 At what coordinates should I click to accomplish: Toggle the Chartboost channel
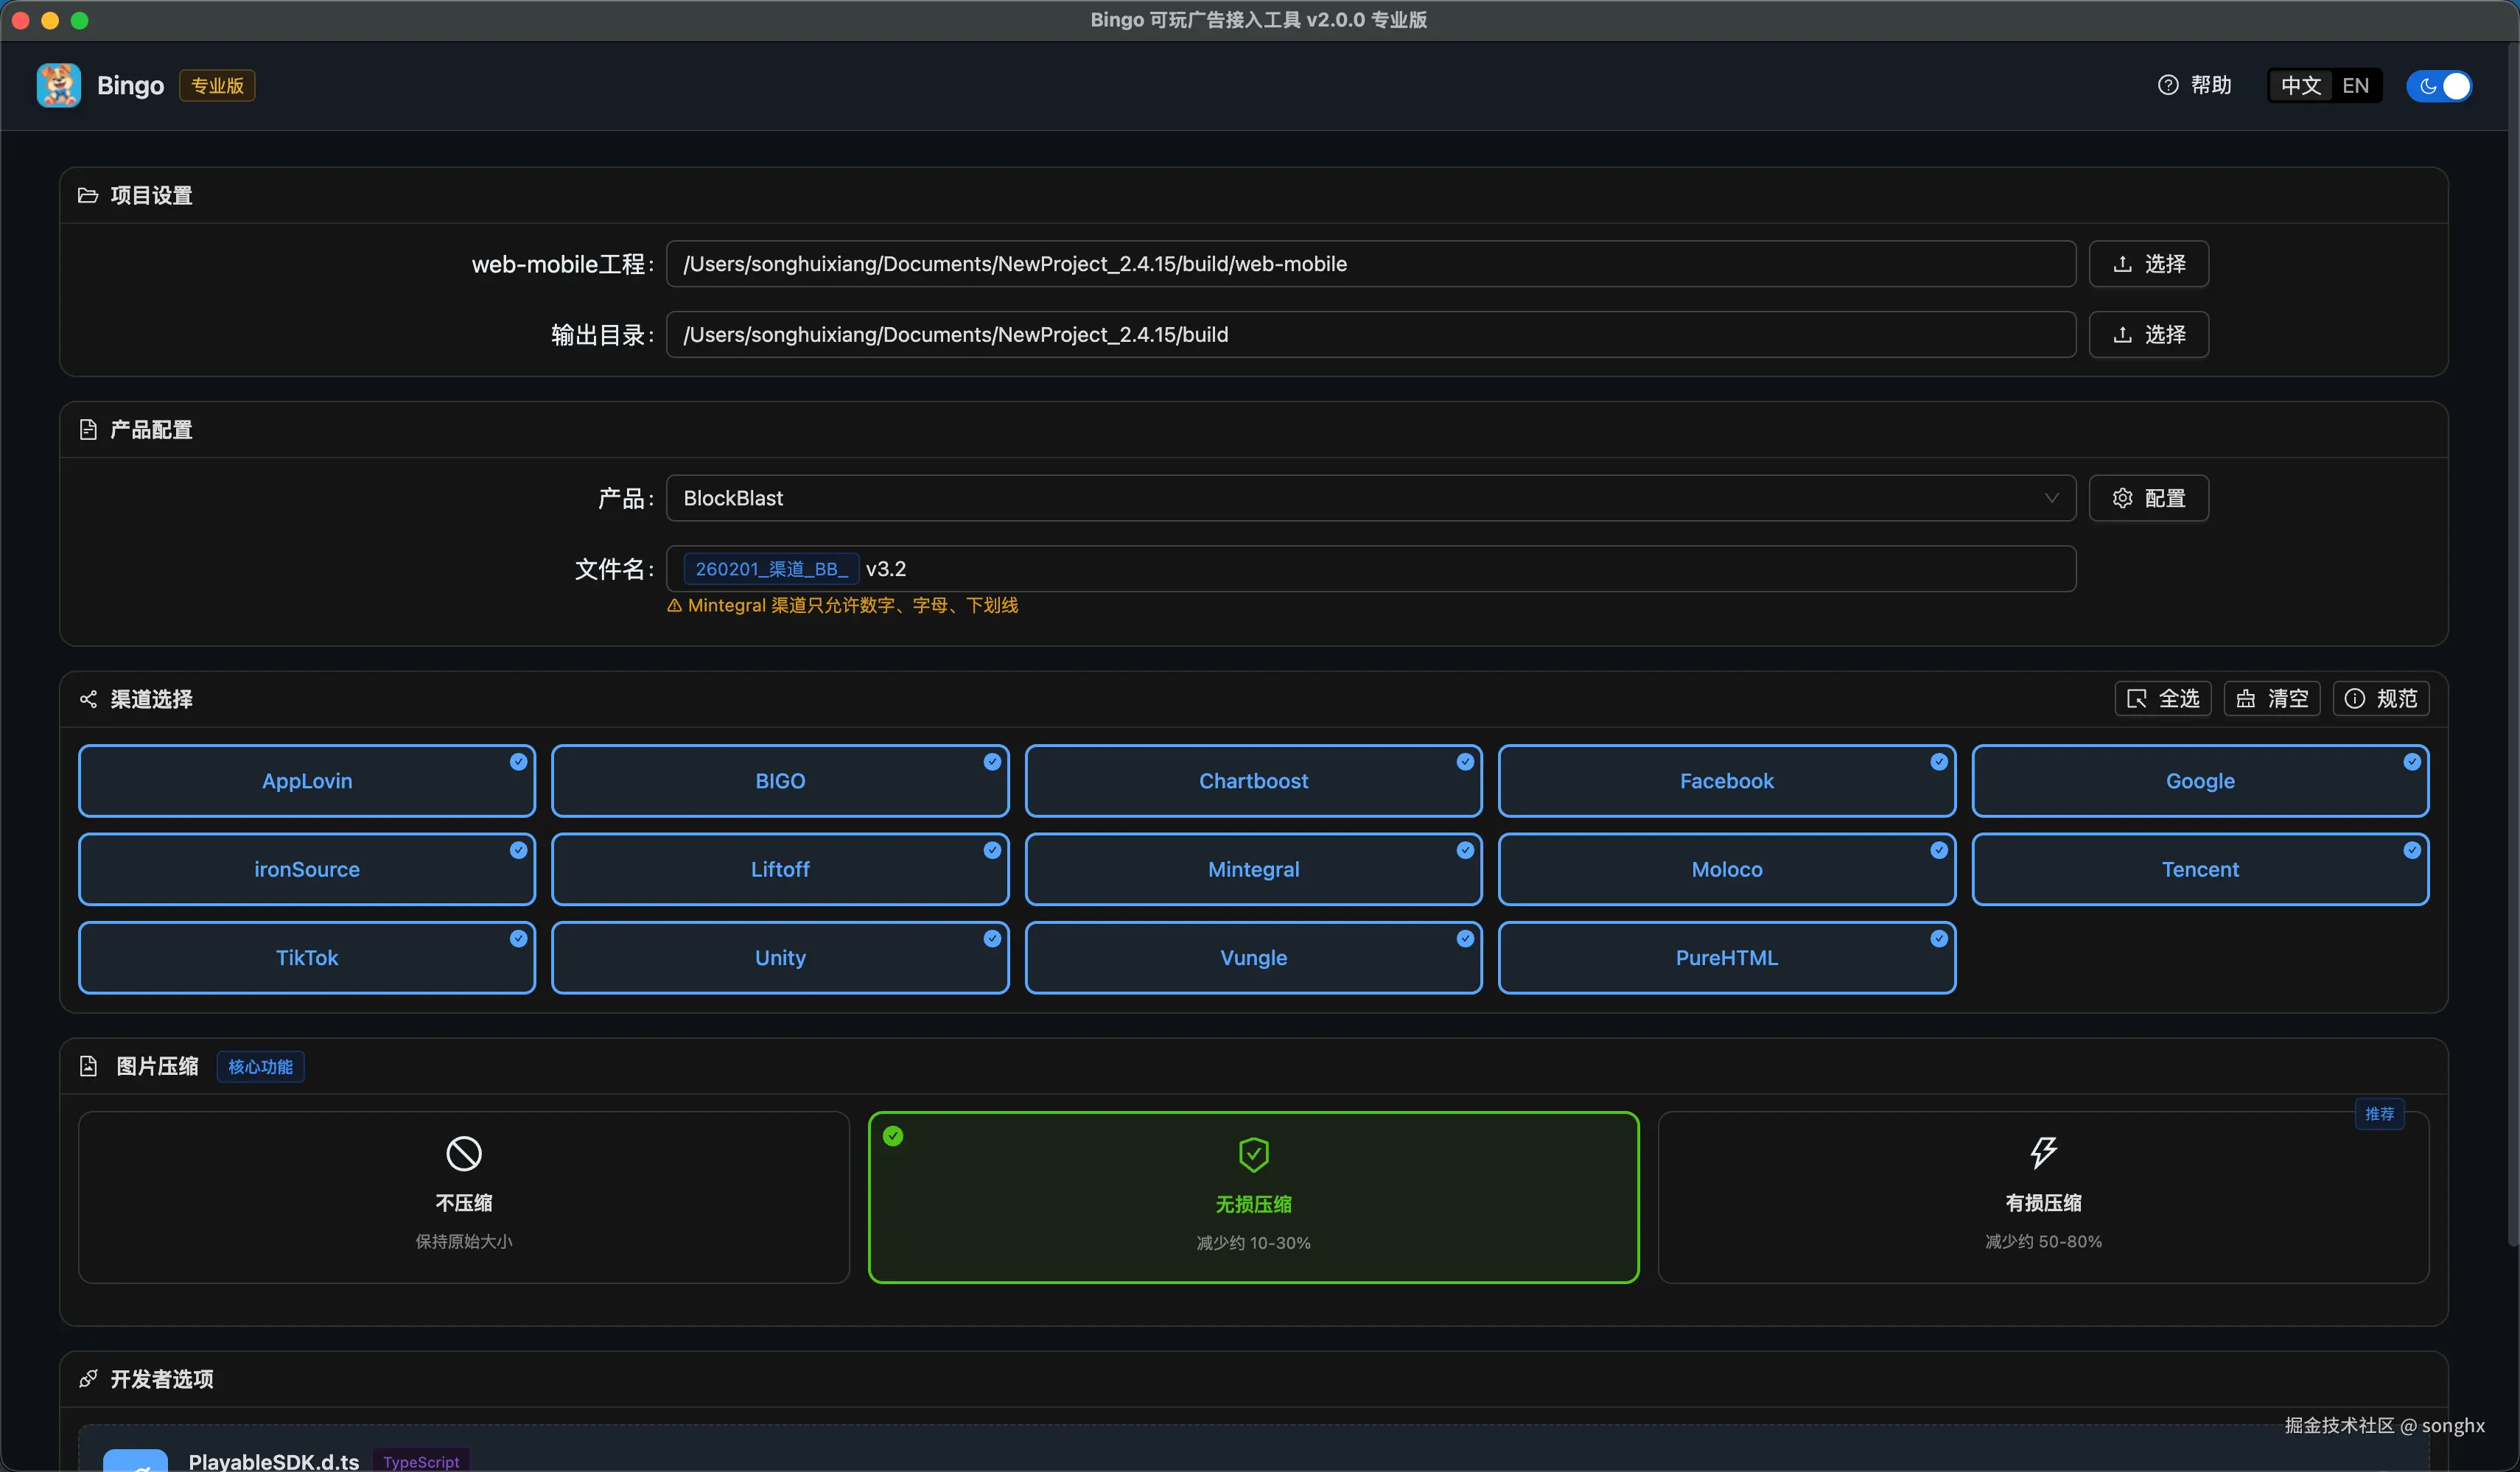pos(1253,781)
